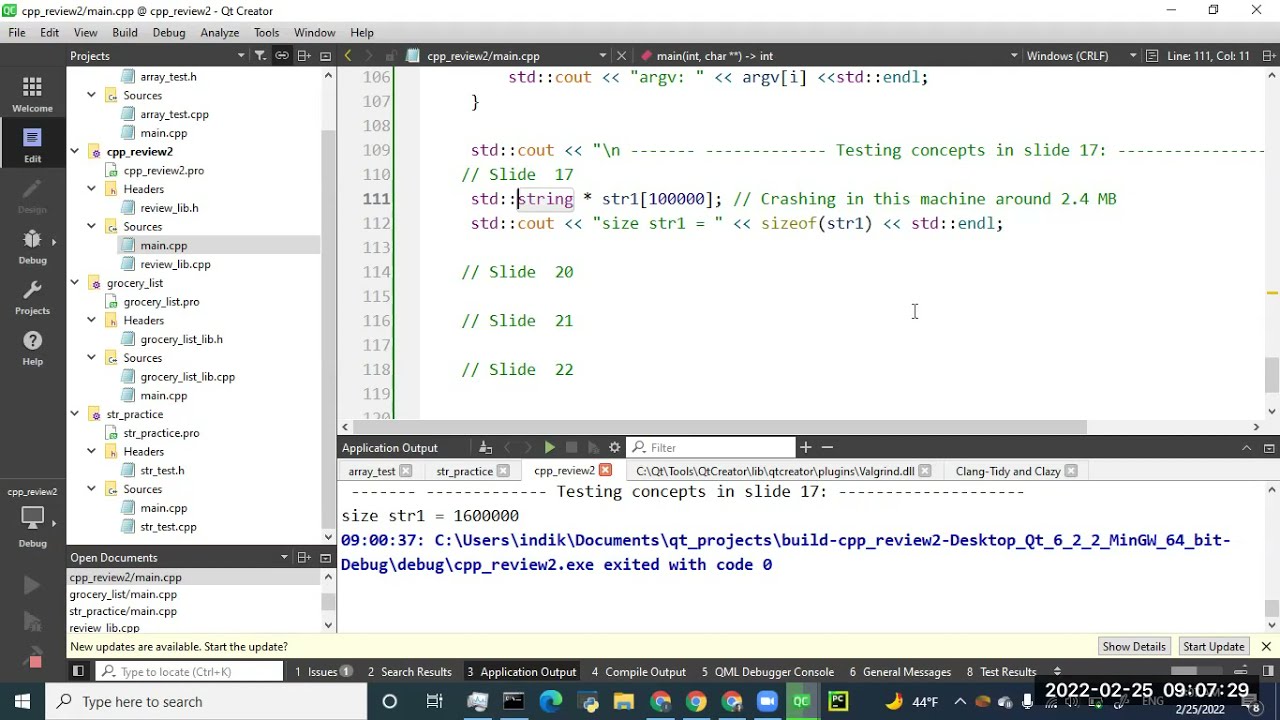Collapse Sources under grocery_list
Image resolution: width=1280 pixels, height=720 pixels.
coord(91,358)
